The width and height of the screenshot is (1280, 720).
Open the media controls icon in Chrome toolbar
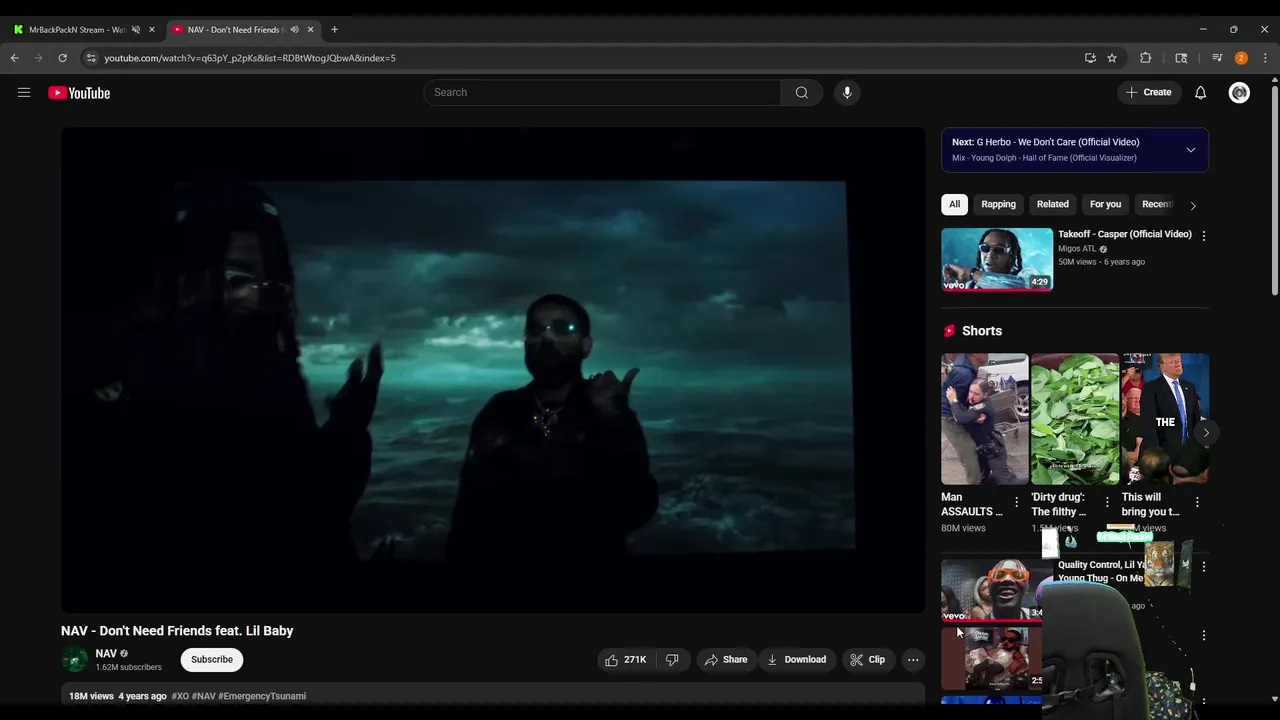click(1217, 58)
